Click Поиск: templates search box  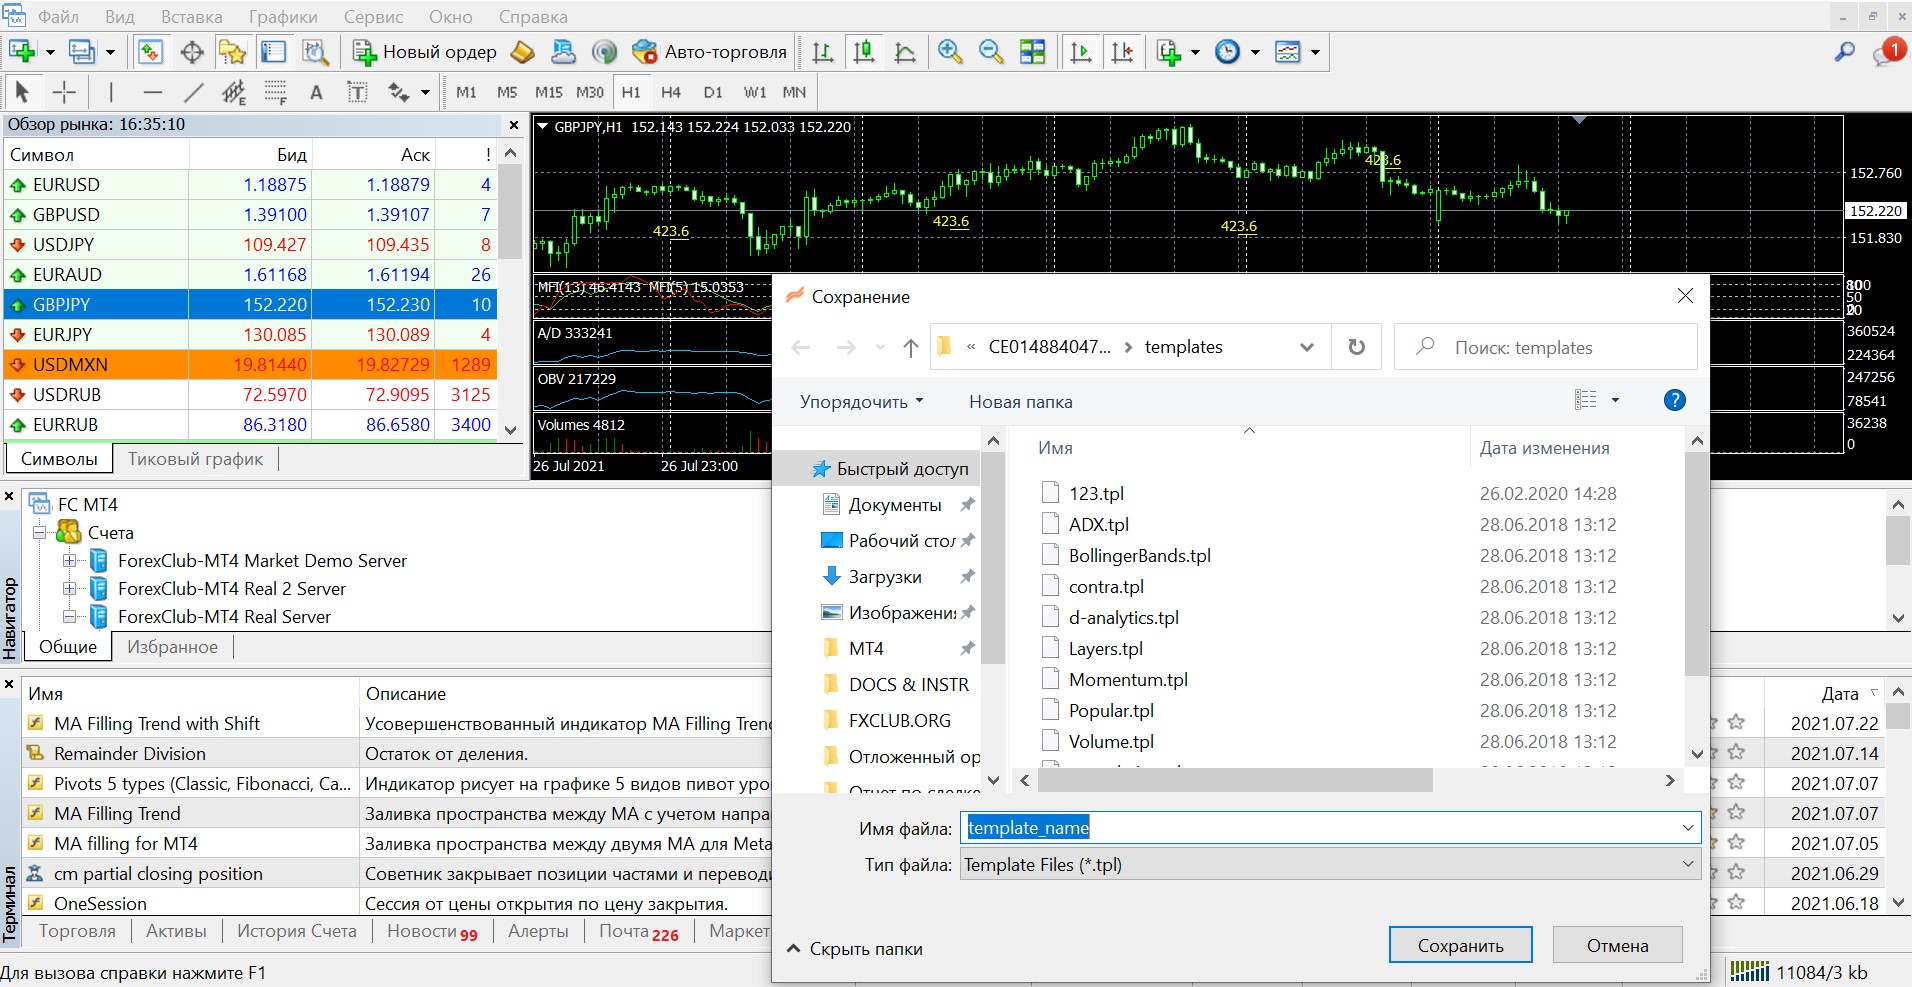(1545, 347)
